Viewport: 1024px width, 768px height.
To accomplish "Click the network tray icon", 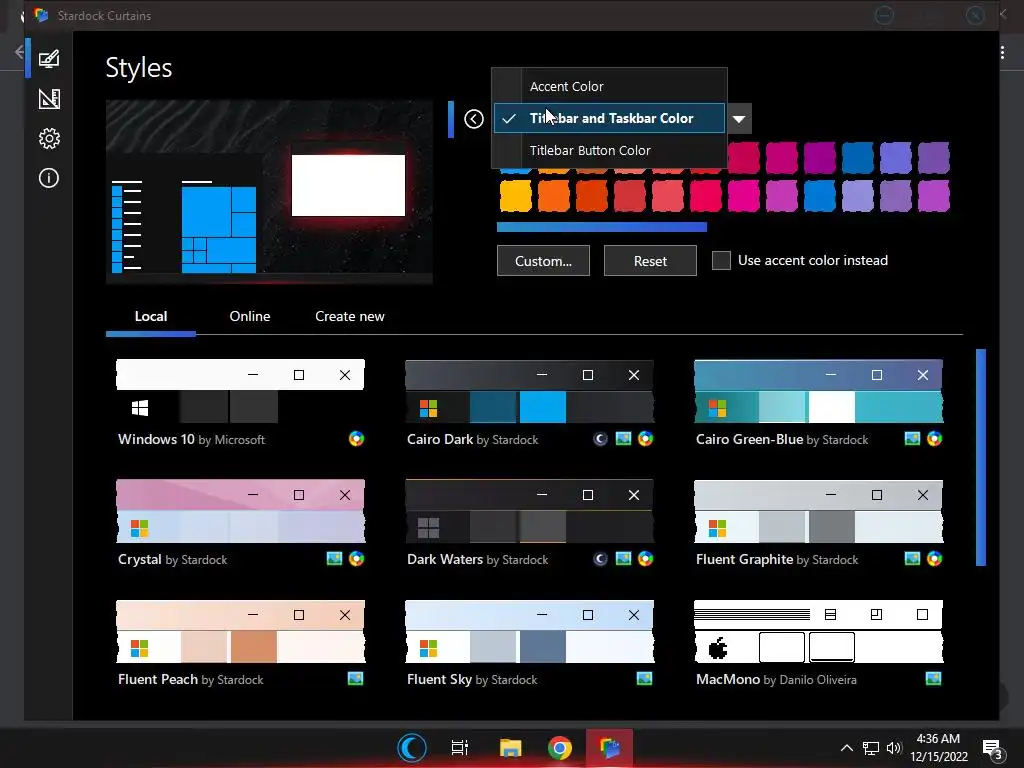I will [871, 748].
